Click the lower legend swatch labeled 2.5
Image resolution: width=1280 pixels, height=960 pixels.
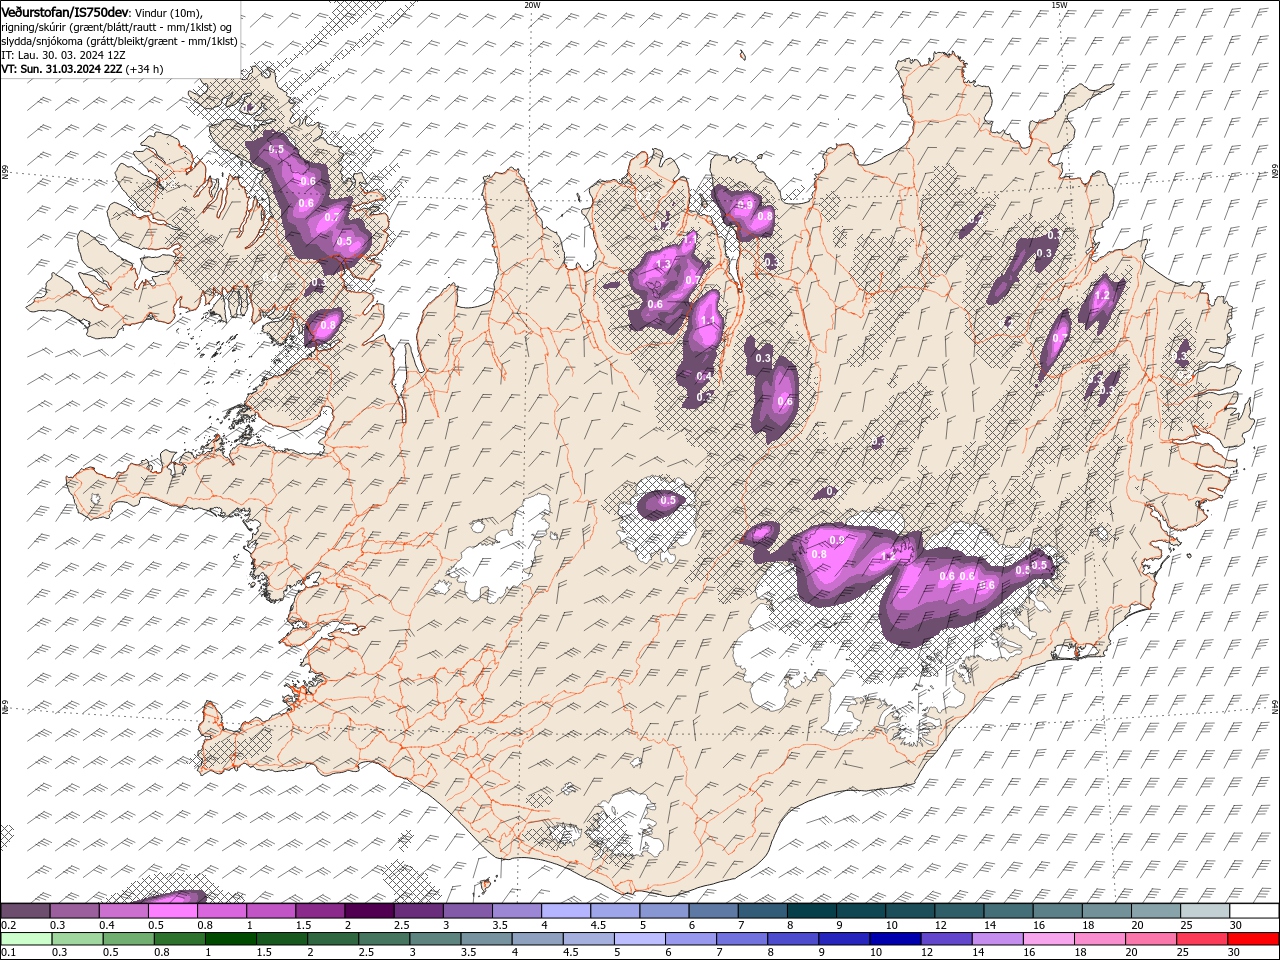click(x=383, y=939)
